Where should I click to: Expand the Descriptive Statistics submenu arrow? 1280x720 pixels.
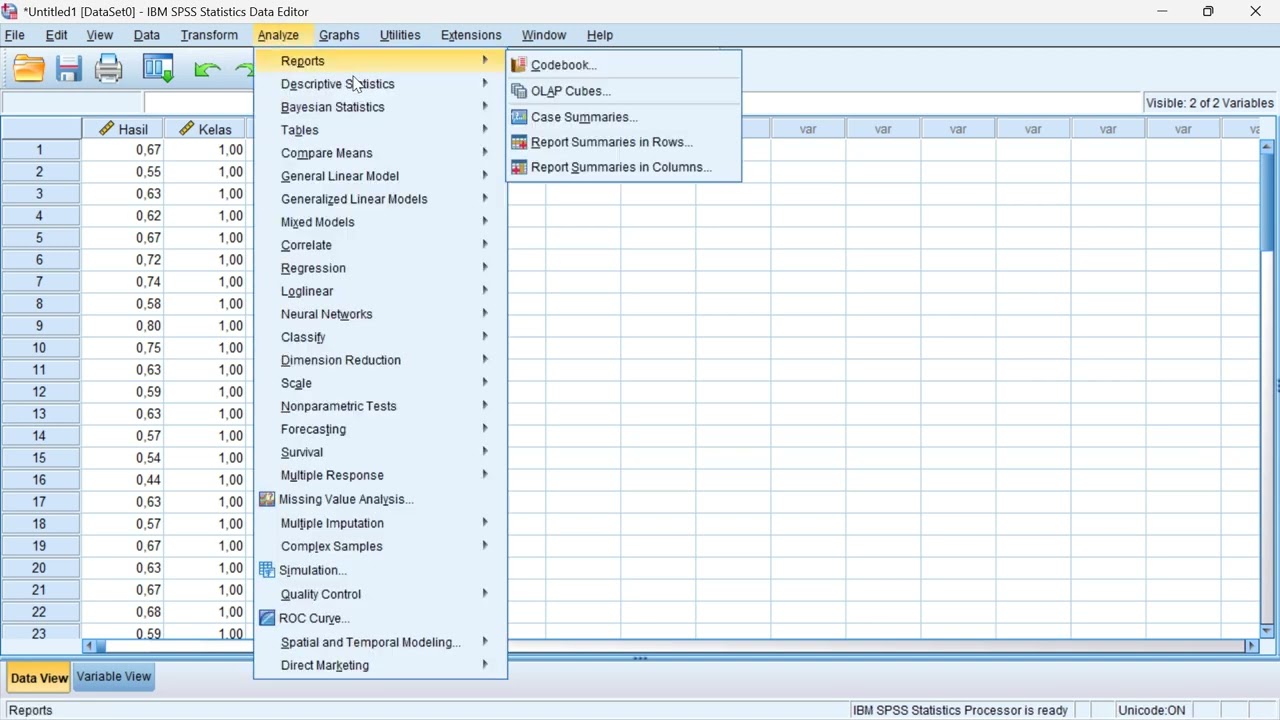[485, 84]
